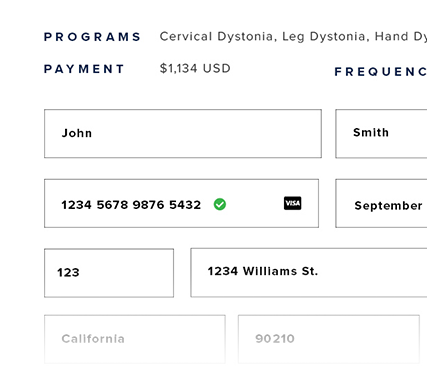Image resolution: width=427 pixels, height=375 pixels.
Task: Click the PAYMENT label heading
Action: tap(84, 69)
